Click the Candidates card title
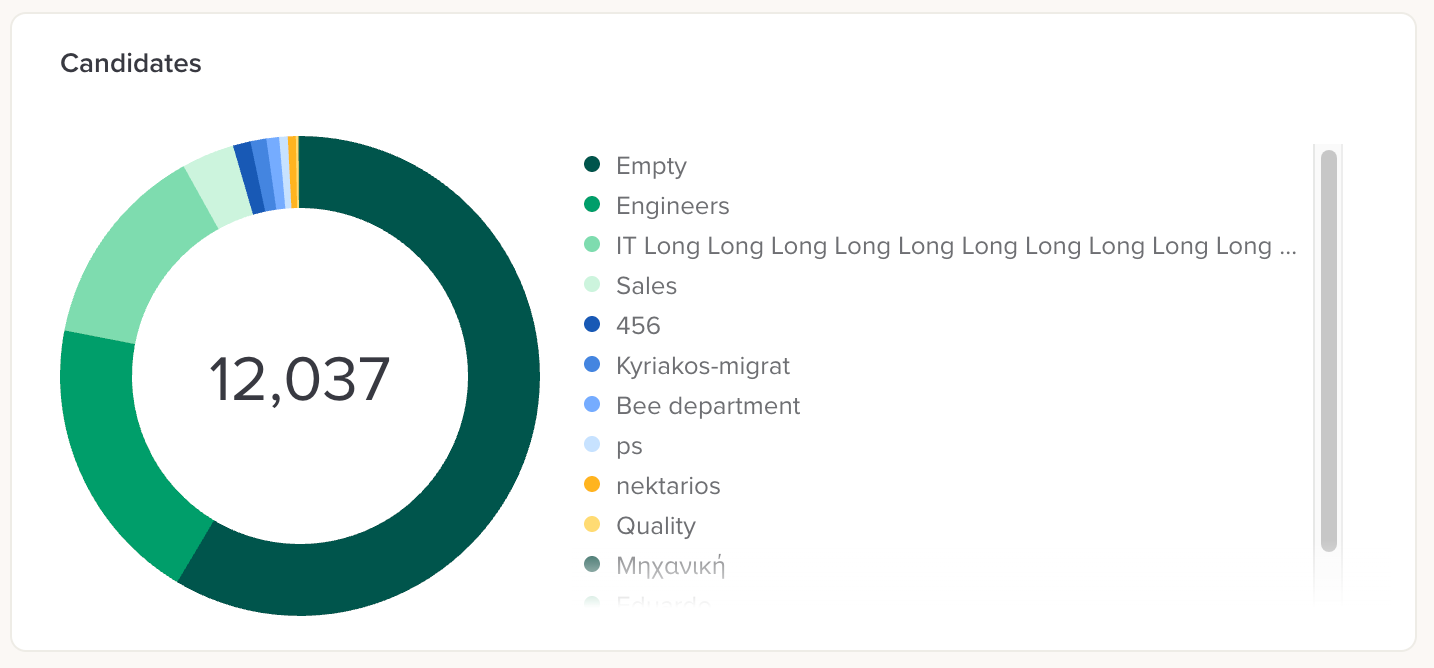The width and height of the screenshot is (1434, 668). [131, 63]
